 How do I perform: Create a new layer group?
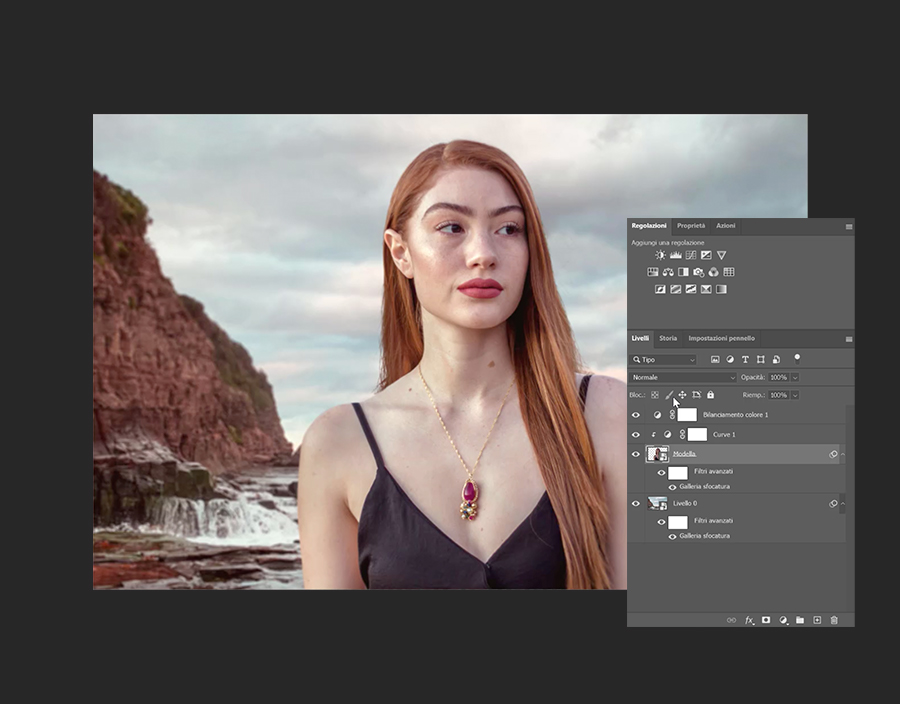(x=800, y=620)
